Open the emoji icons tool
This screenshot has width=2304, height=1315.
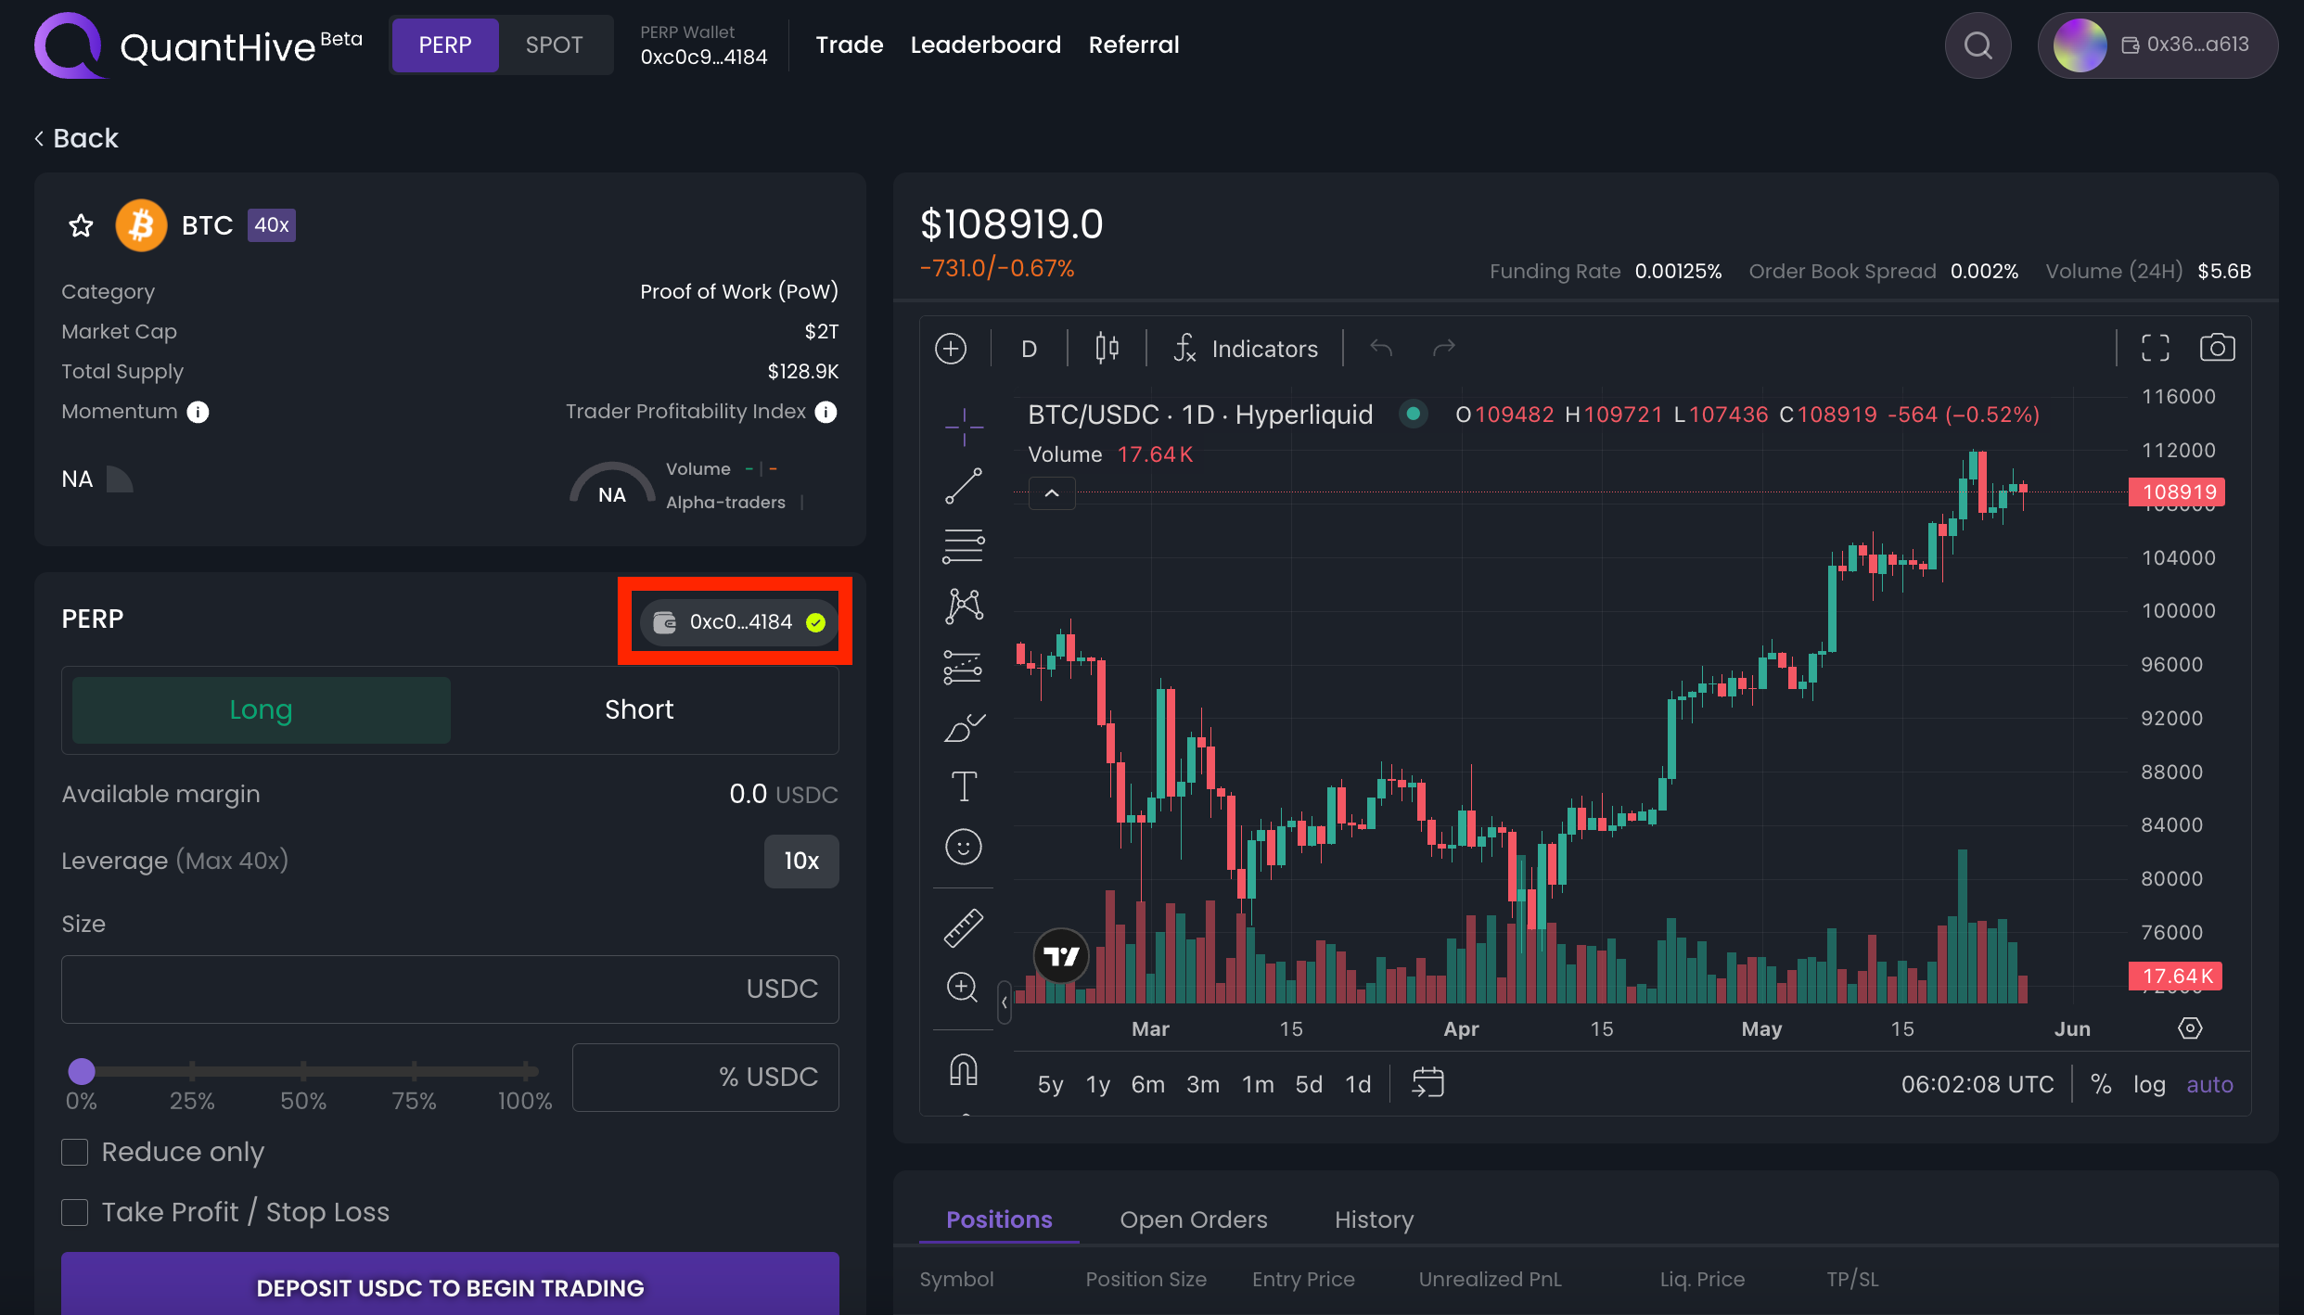[963, 847]
